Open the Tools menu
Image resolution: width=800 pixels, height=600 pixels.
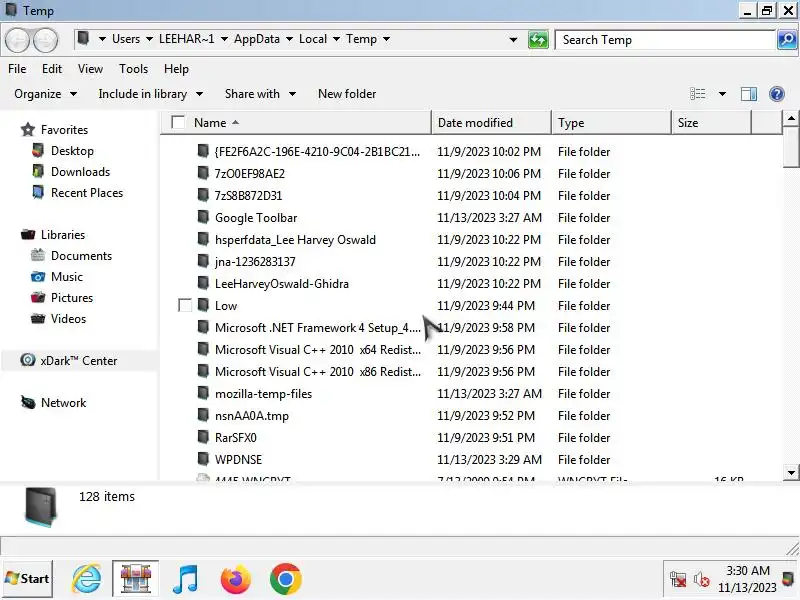[x=133, y=69]
